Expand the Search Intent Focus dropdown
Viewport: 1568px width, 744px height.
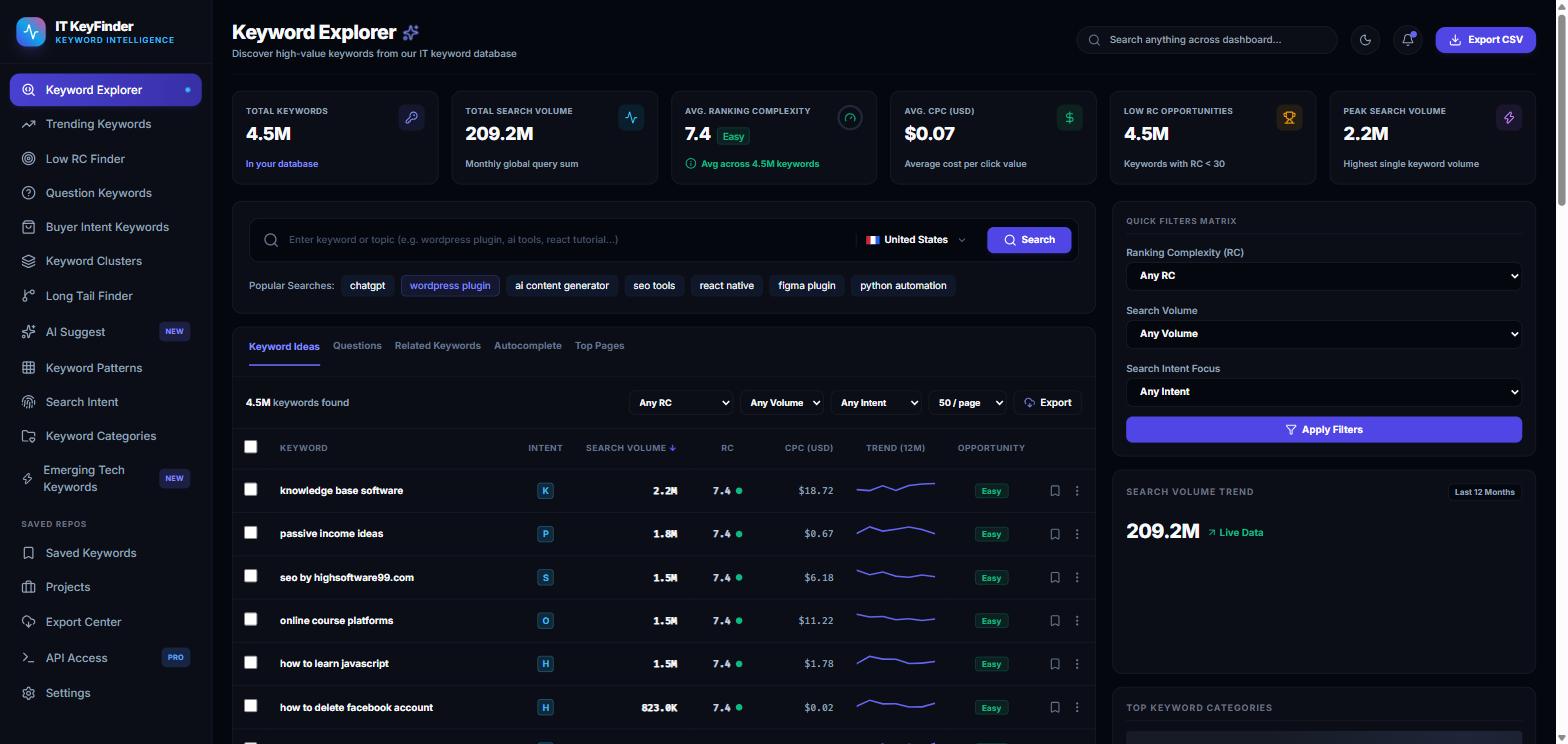1324,392
